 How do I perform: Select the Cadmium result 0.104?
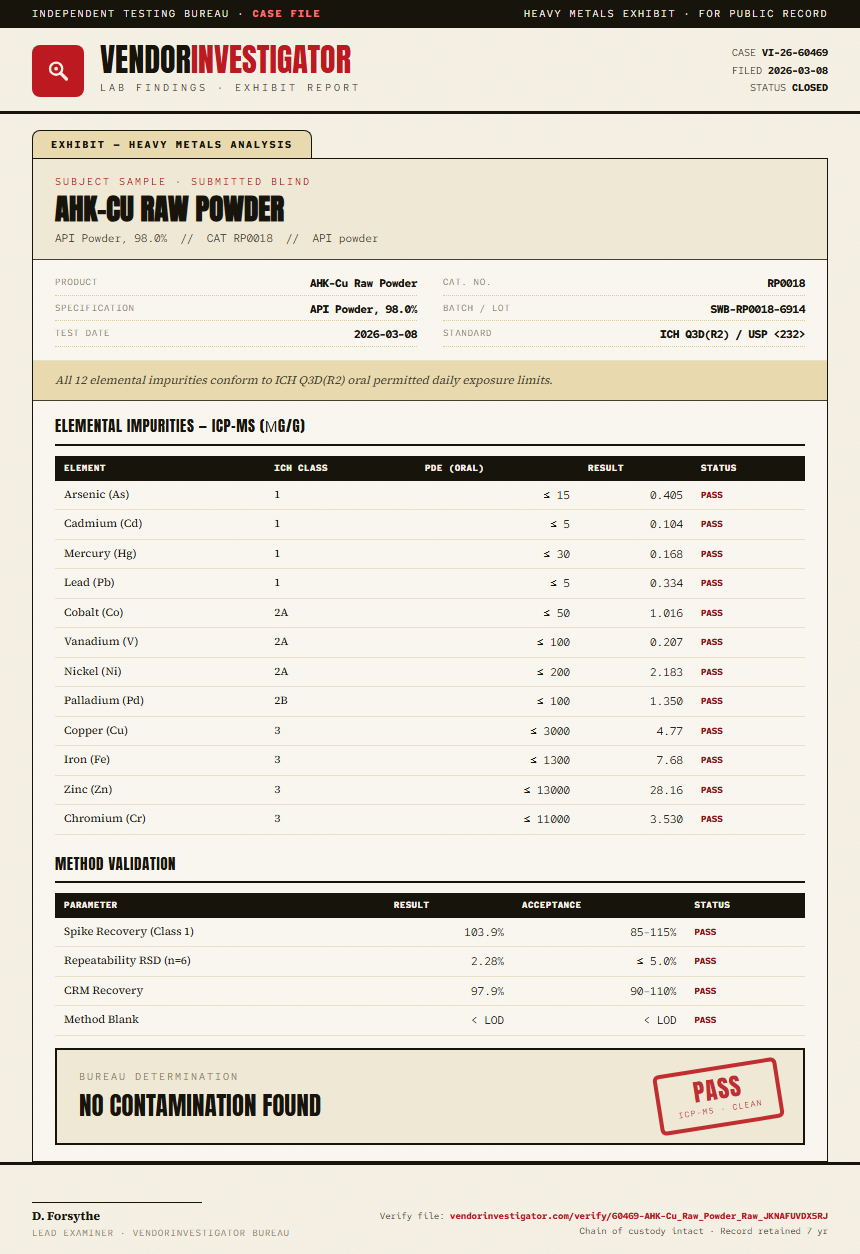coord(667,524)
